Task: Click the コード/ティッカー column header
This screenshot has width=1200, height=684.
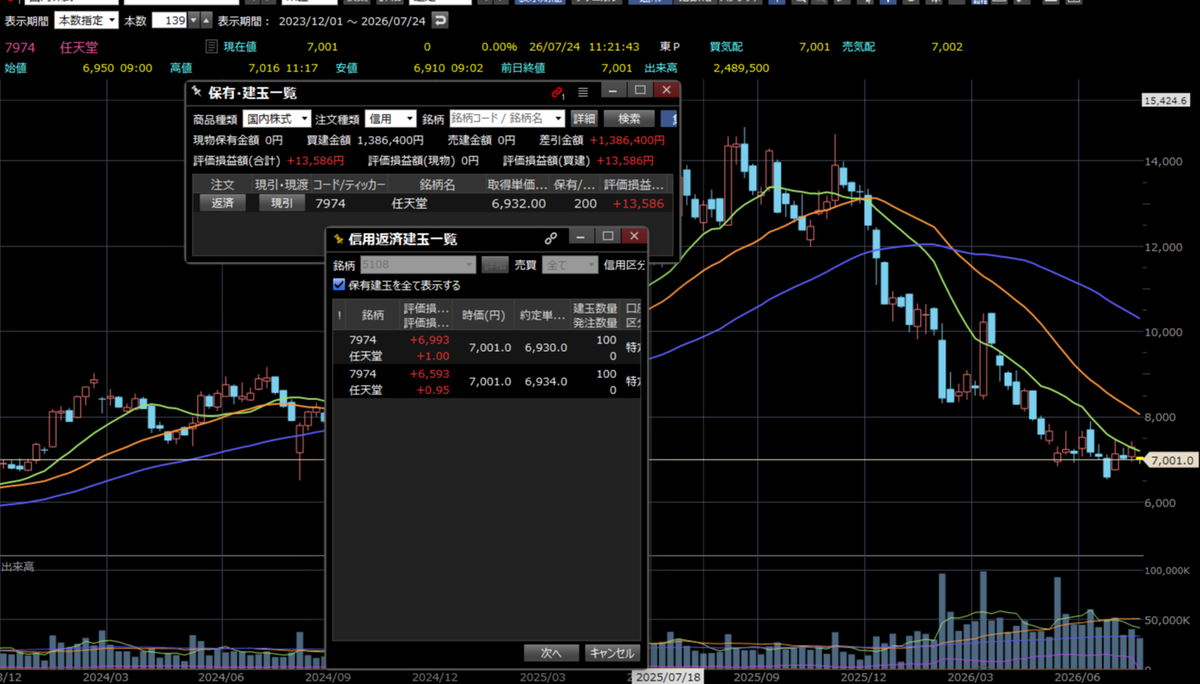Action: tap(349, 184)
